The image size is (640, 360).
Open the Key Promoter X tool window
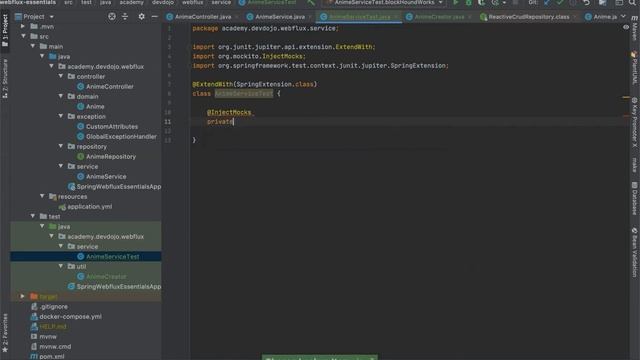635,122
